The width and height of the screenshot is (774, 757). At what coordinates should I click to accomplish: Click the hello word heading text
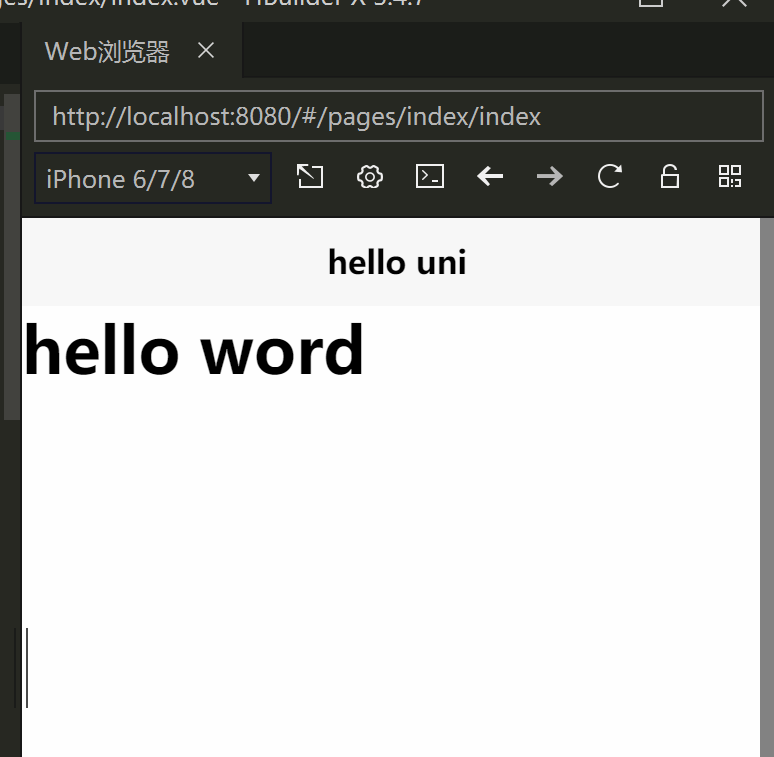pyautogui.click(x=194, y=350)
